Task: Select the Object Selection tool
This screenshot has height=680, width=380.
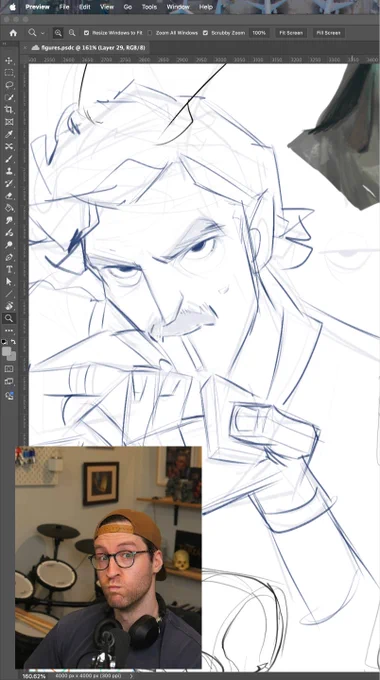Action: pyautogui.click(x=9, y=98)
